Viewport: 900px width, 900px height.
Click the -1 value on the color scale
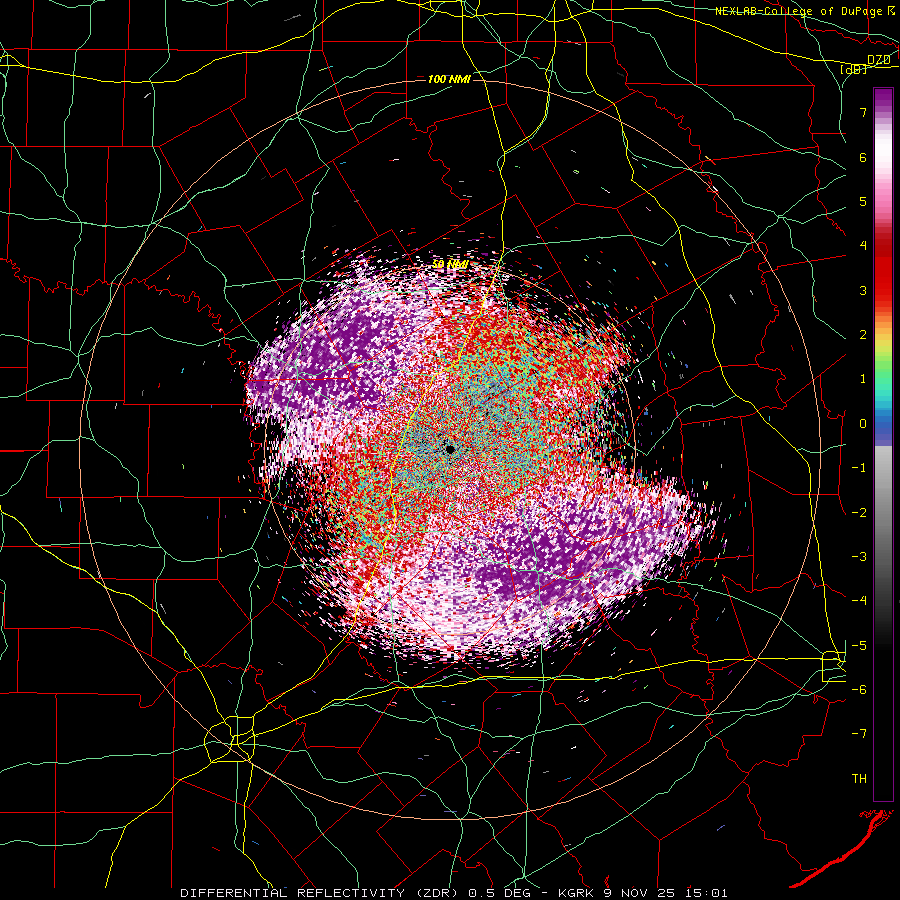click(859, 468)
